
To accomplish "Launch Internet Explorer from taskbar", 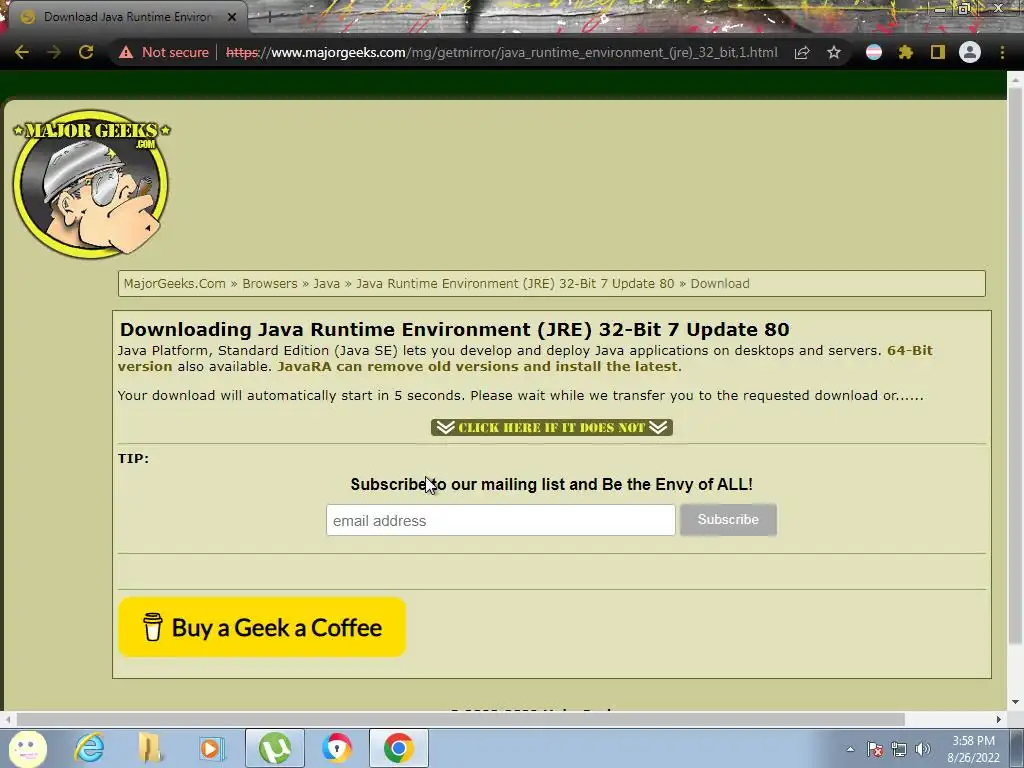I will tap(89, 748).
